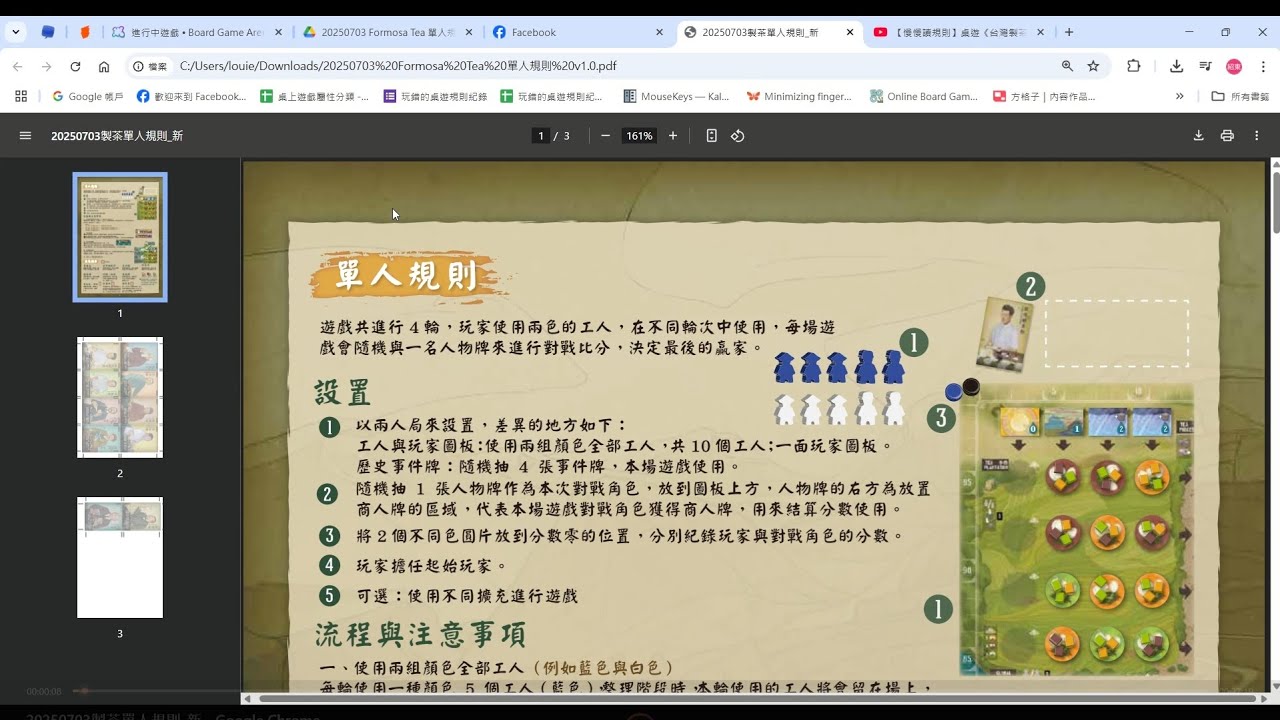Open the apps grid in bookmarks bar

pos(21,96)
